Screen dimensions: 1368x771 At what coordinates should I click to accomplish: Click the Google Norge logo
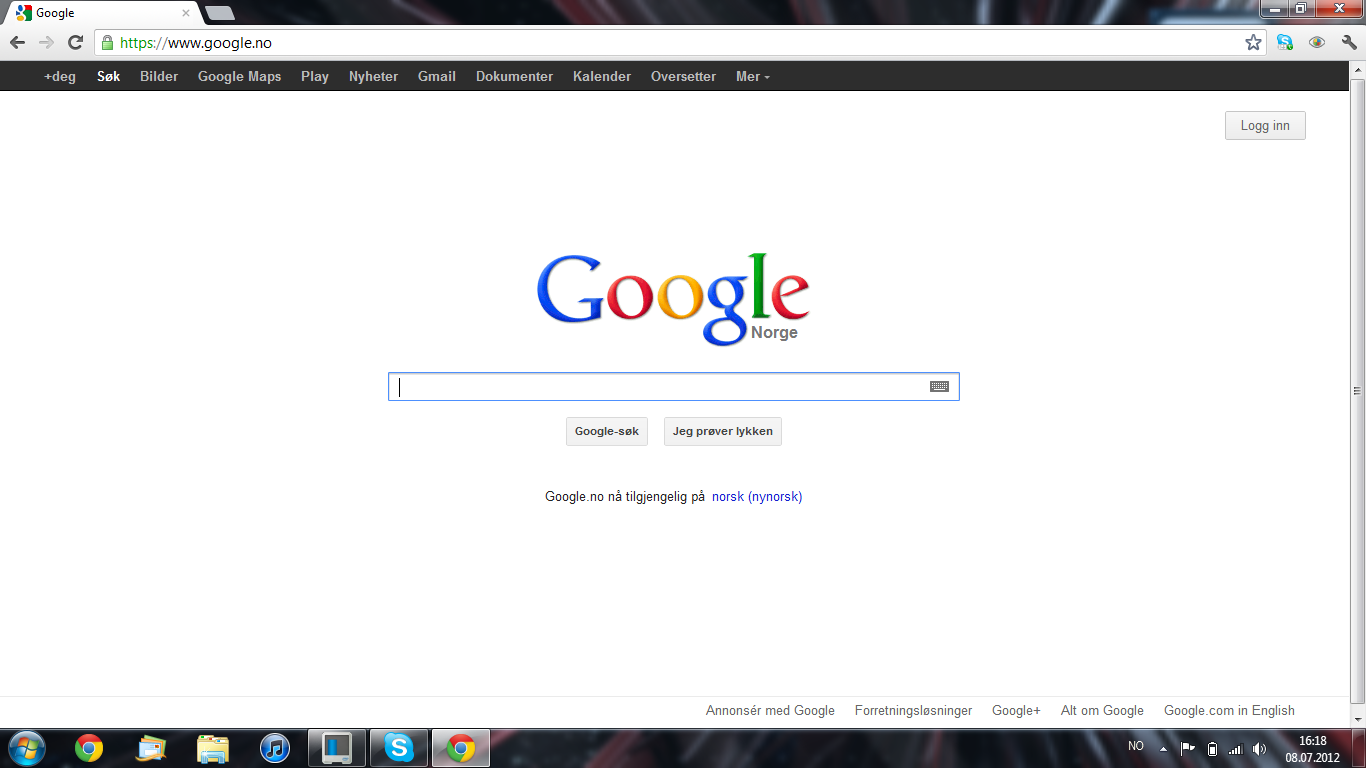pyautogui.click(x=673, y=298)
